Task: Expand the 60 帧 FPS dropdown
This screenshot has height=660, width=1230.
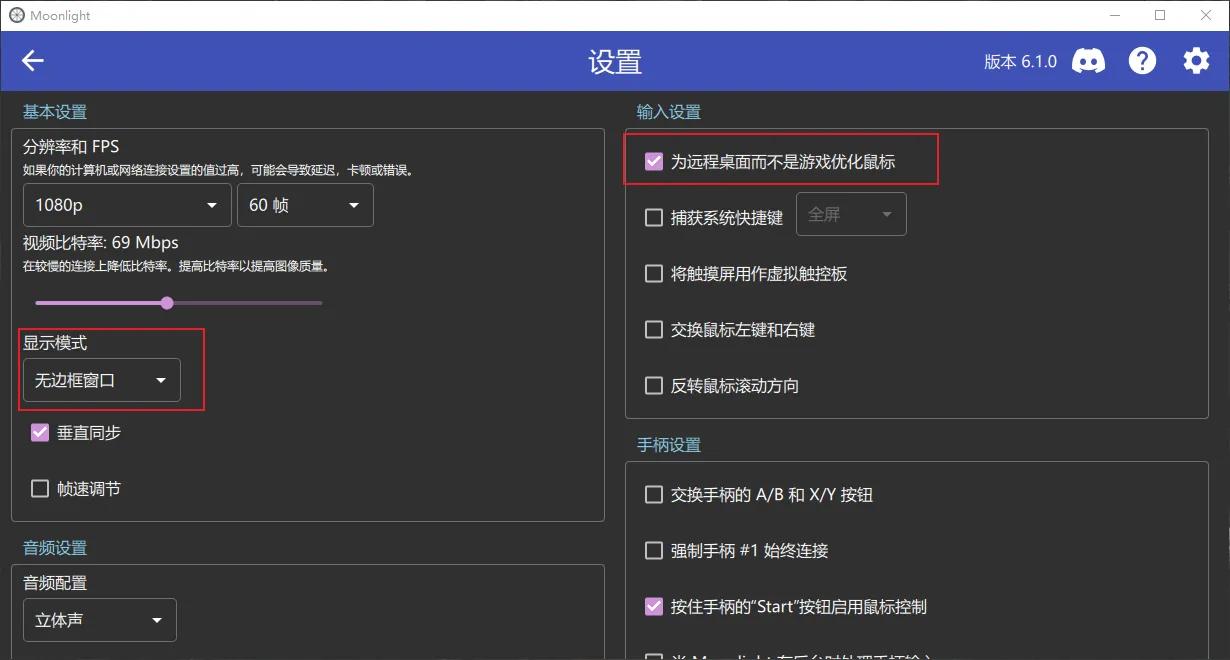Action: pyautogui.click(x=305, y=205)
